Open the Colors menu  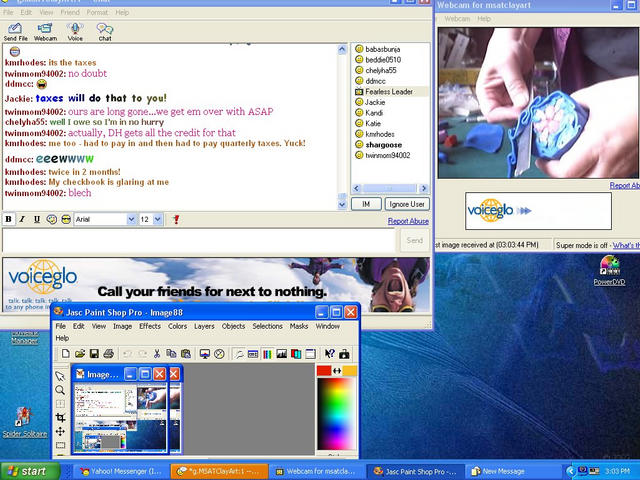click(x=178, y=326)
